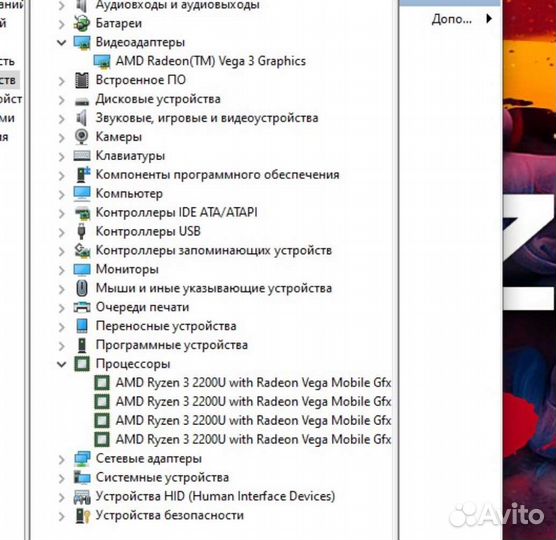556x540 pixels.
Task: Click the Очереди печати printer icon
Action: pyautogui.click(x=82, y=307)
